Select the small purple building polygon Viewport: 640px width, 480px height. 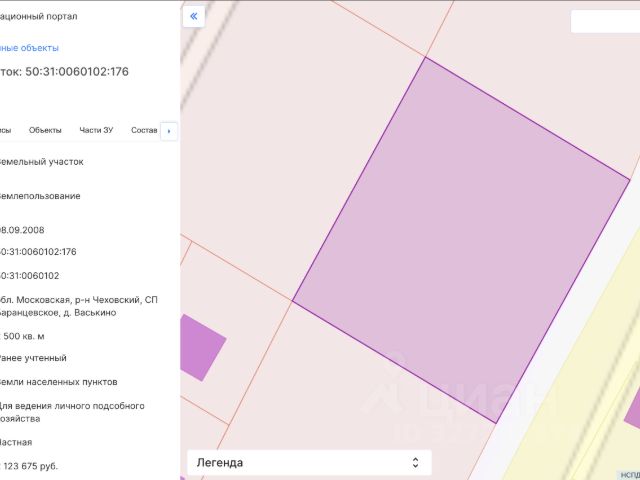[202, 347]
